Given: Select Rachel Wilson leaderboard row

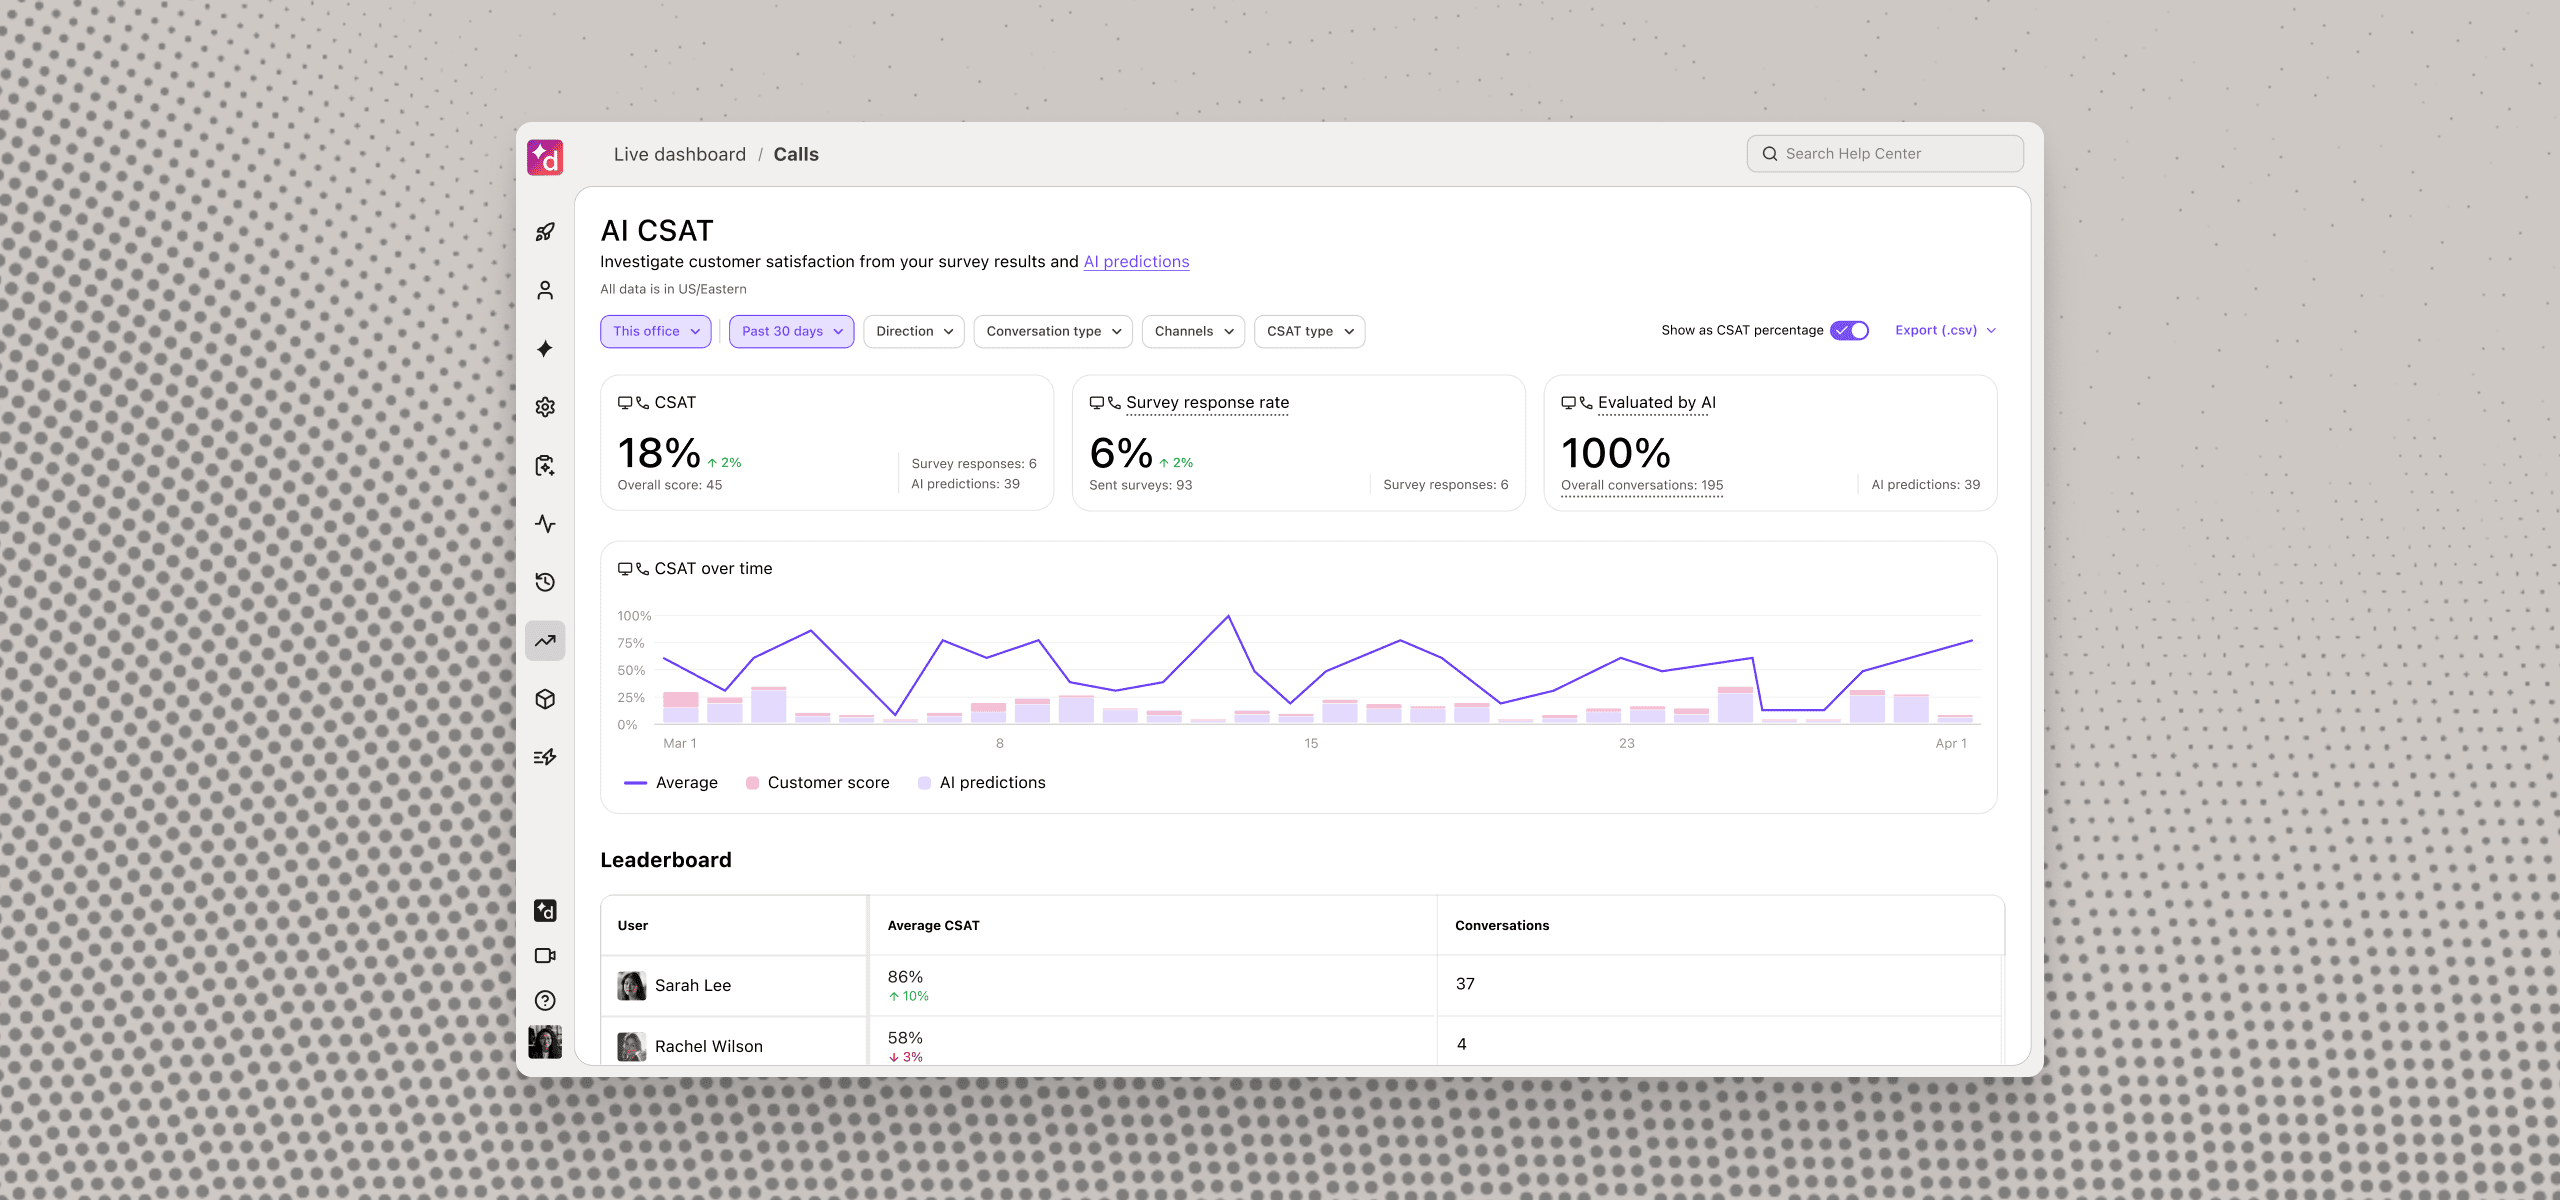Looking at the screenshot, I should (x=1301, y=1042).
